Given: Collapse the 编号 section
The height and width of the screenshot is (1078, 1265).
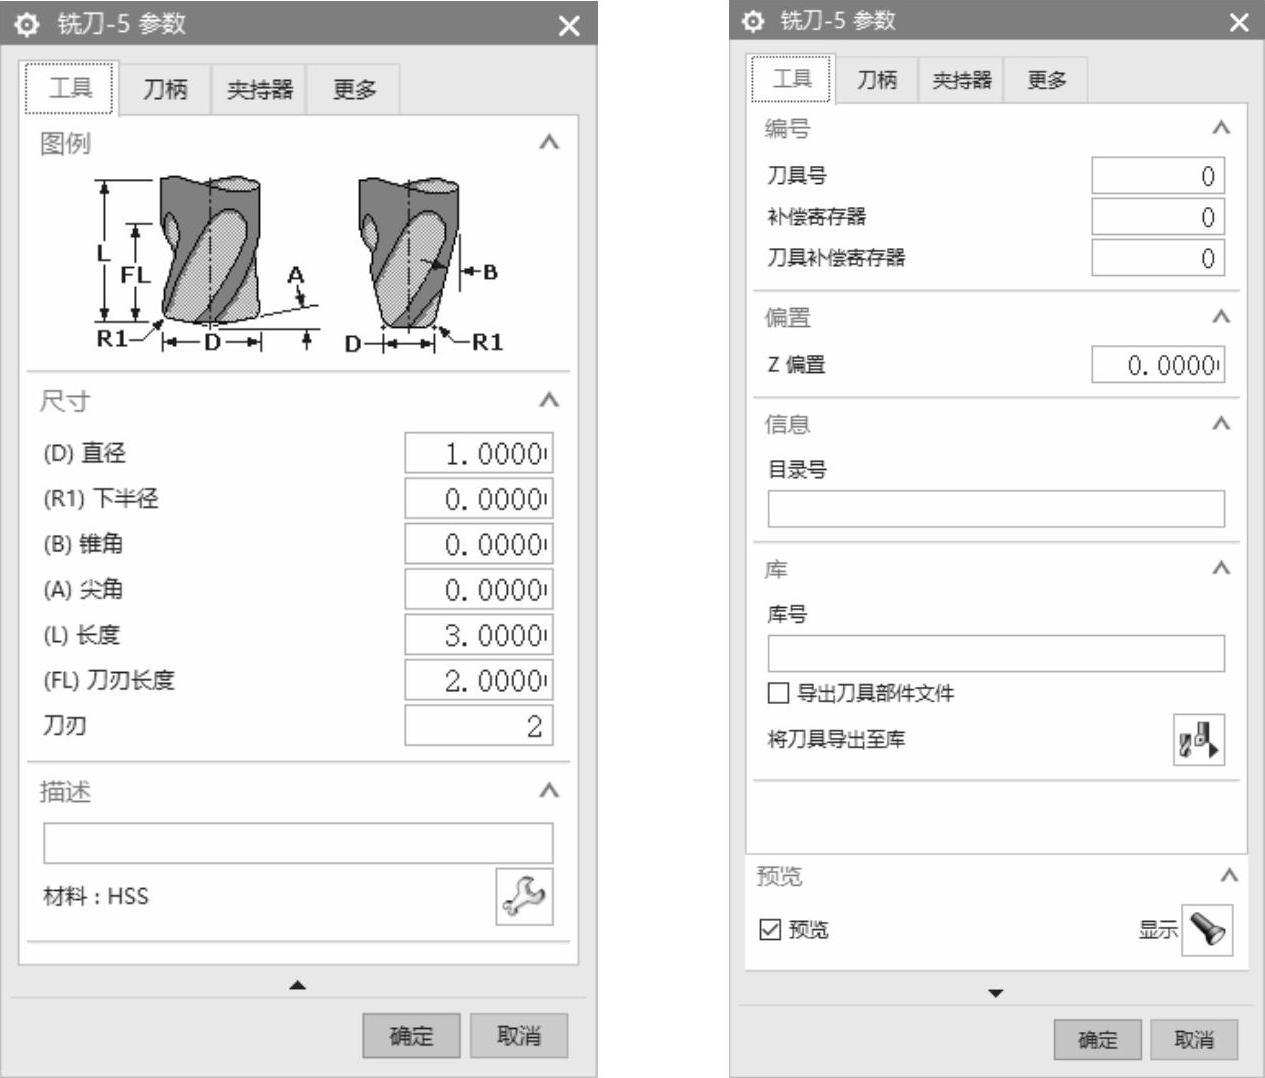Looking at the screenshot, I should pyautogui.click(x=1220, y=128).
